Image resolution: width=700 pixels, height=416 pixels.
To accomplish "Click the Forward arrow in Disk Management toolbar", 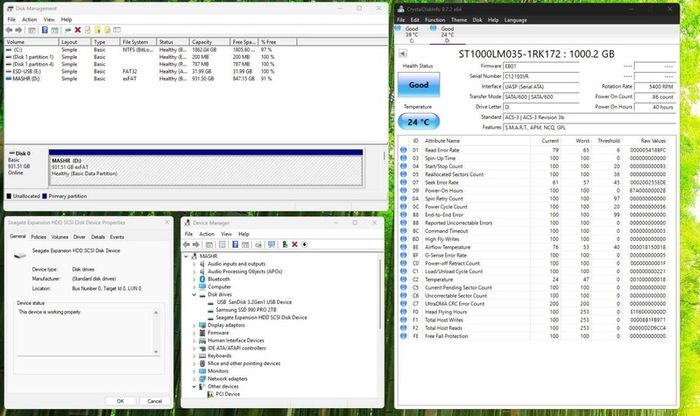I will pyautogui.click(x=19, y=30).
